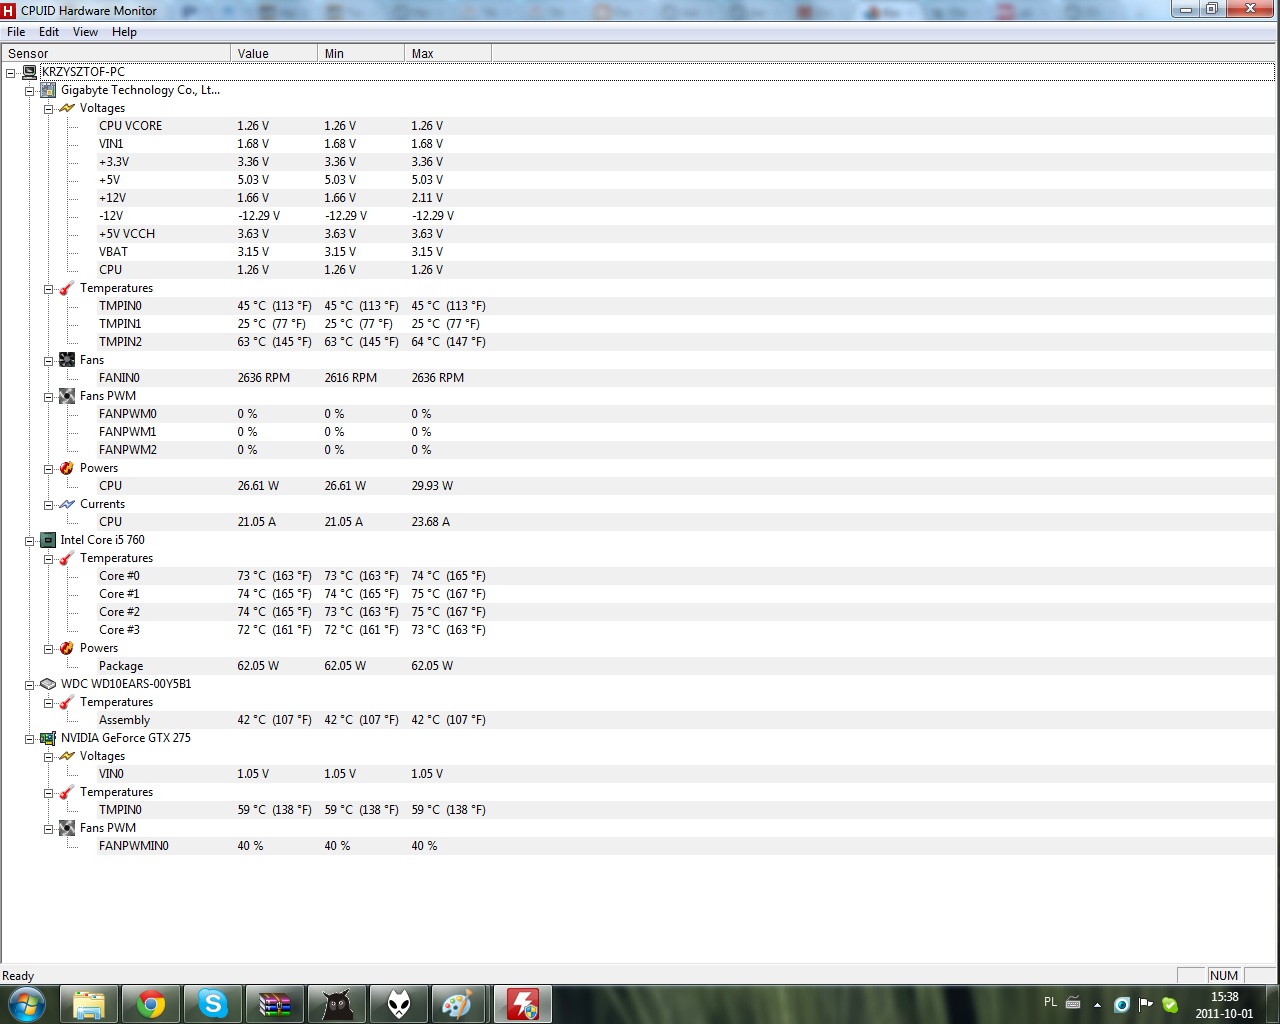Click the WDC hard drive icon
The height and width of the screenshot is (1024, 1280).
47,684
